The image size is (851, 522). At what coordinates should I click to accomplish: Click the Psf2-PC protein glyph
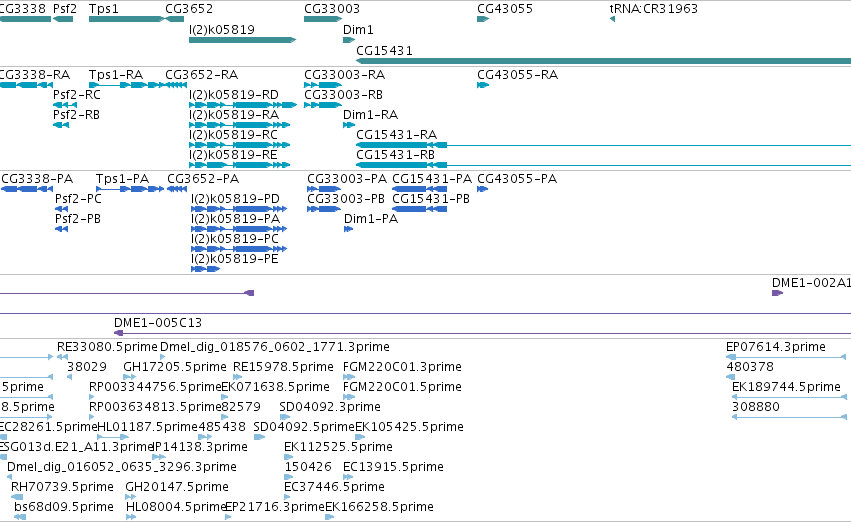click(x=61, y=209)
